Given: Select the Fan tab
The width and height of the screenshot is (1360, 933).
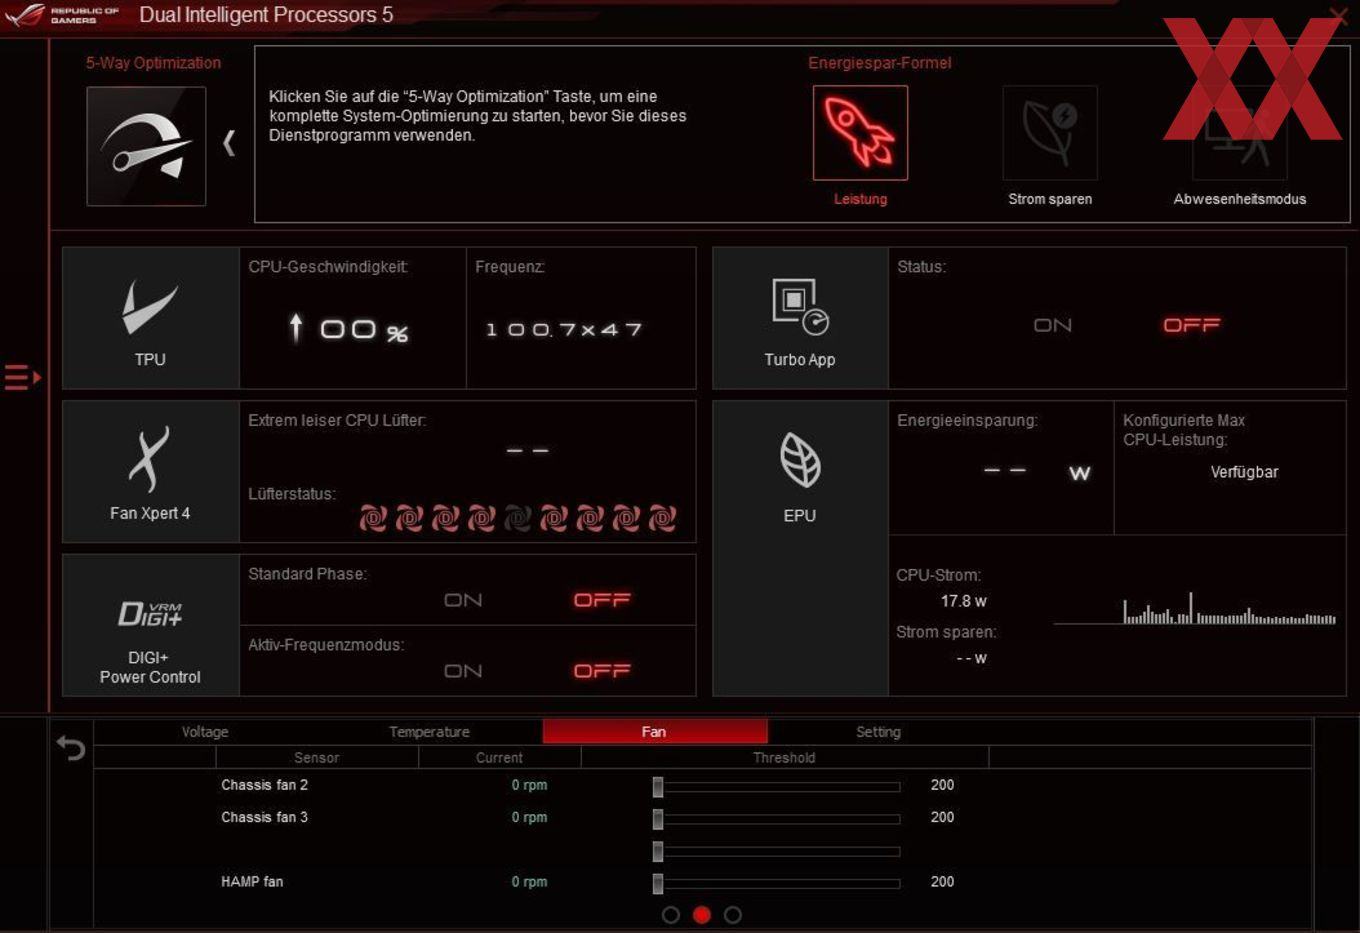Looking at the screenshot, I should (654, 732).
